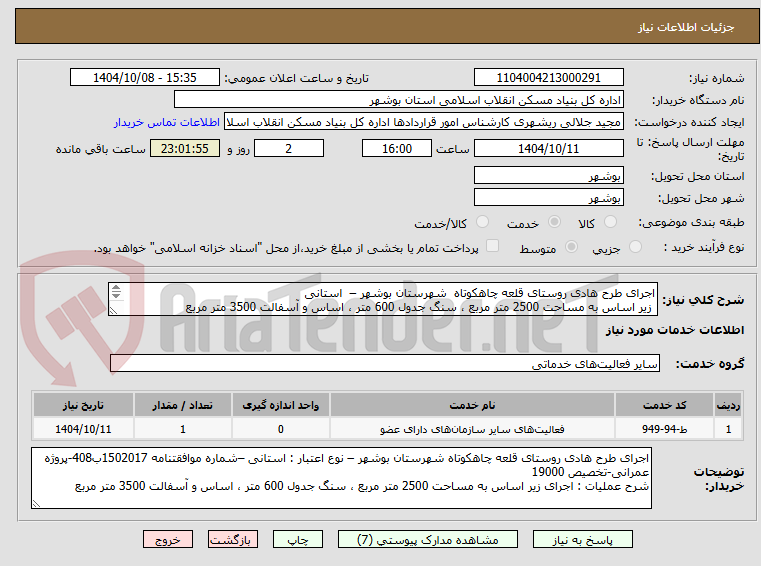Click the شرح کلی نیاز resize handle
This screenshot has width=761, height=566.
tap(113, 311)
